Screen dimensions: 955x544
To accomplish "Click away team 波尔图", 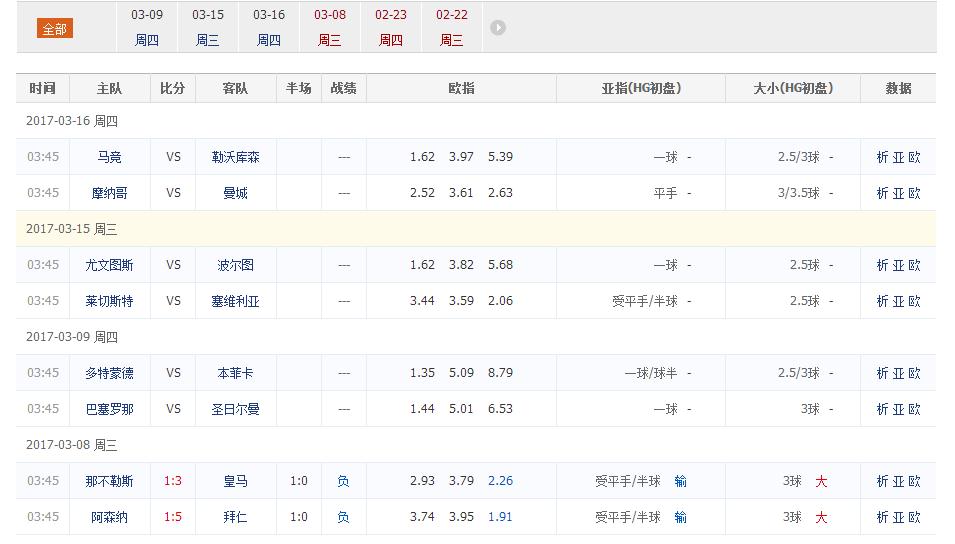I will 235,265.
